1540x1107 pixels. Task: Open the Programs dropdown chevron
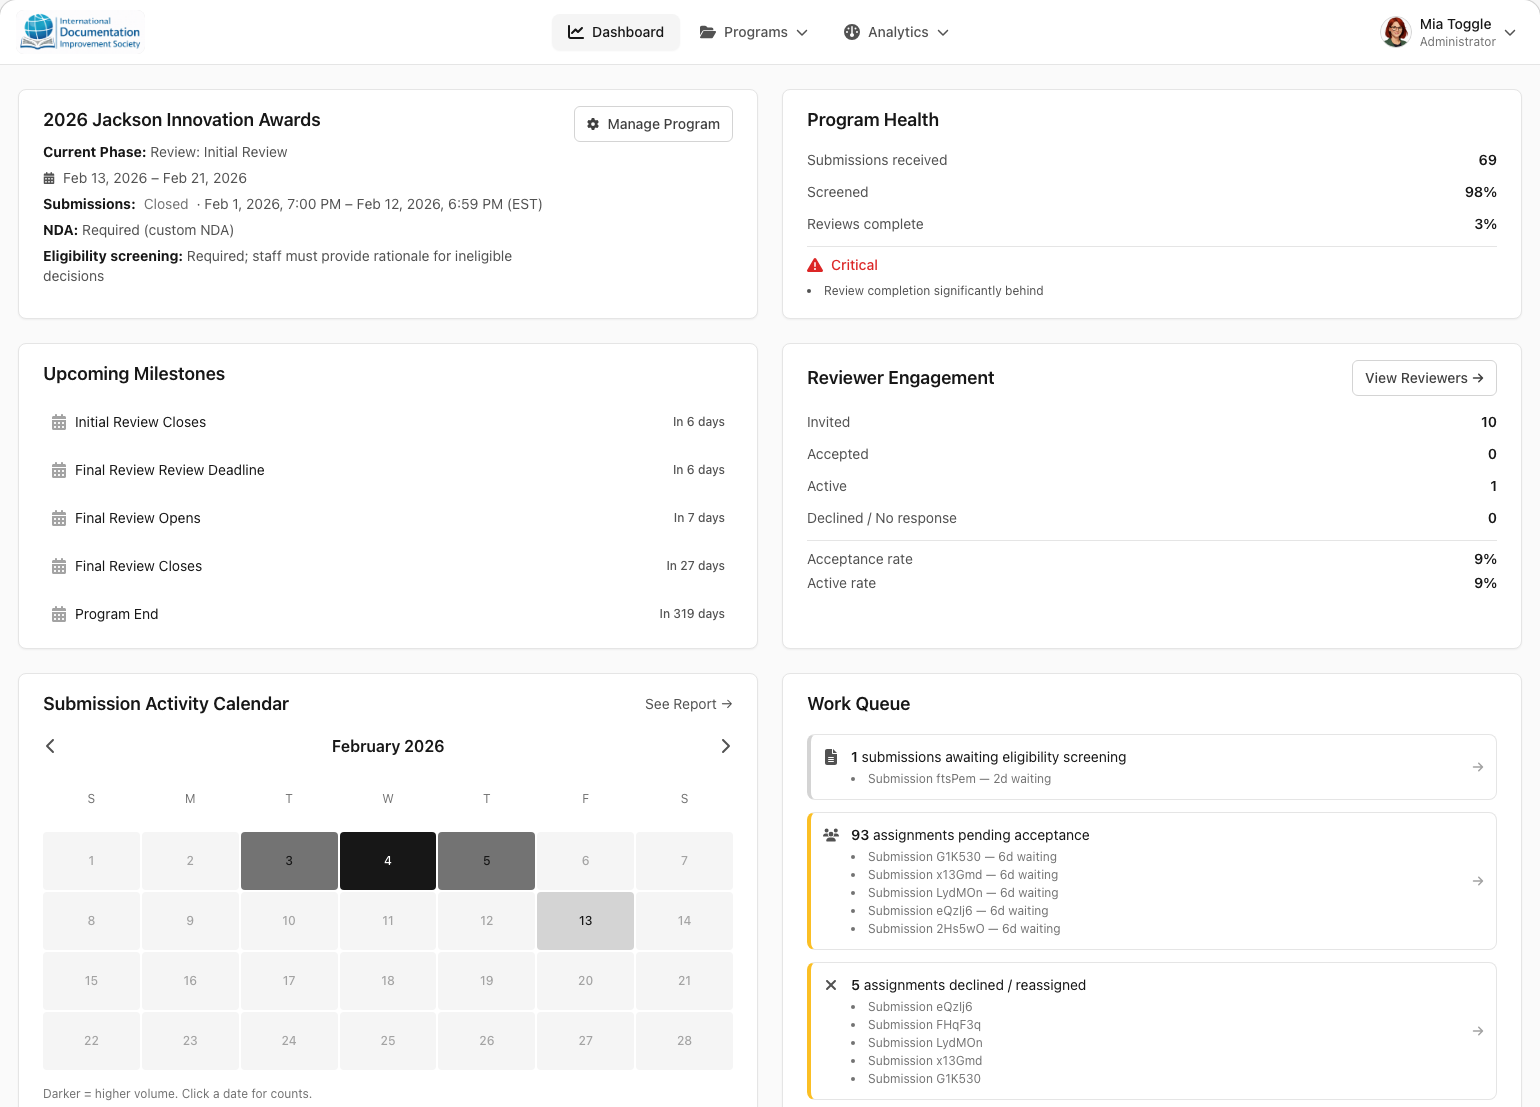point(803,32)
